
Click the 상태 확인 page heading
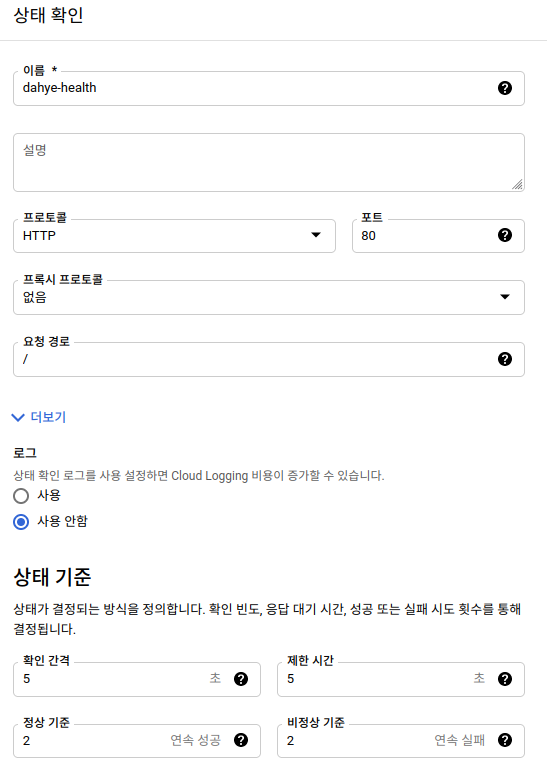pos(48,15)
